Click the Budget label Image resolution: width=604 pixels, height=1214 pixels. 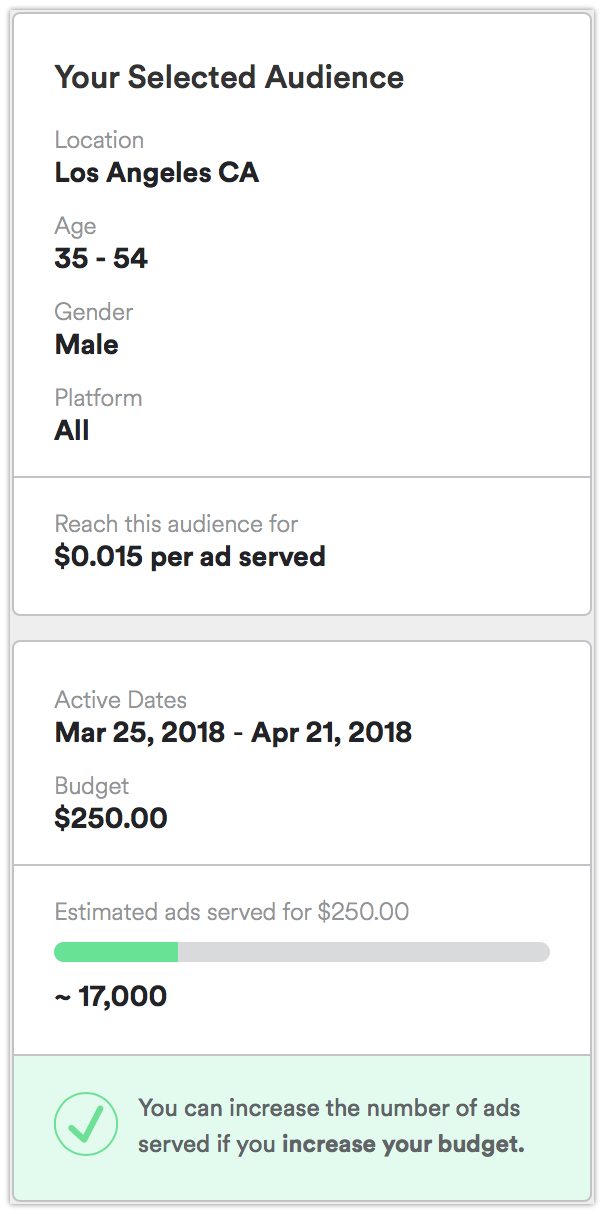[x=92, y=785]
